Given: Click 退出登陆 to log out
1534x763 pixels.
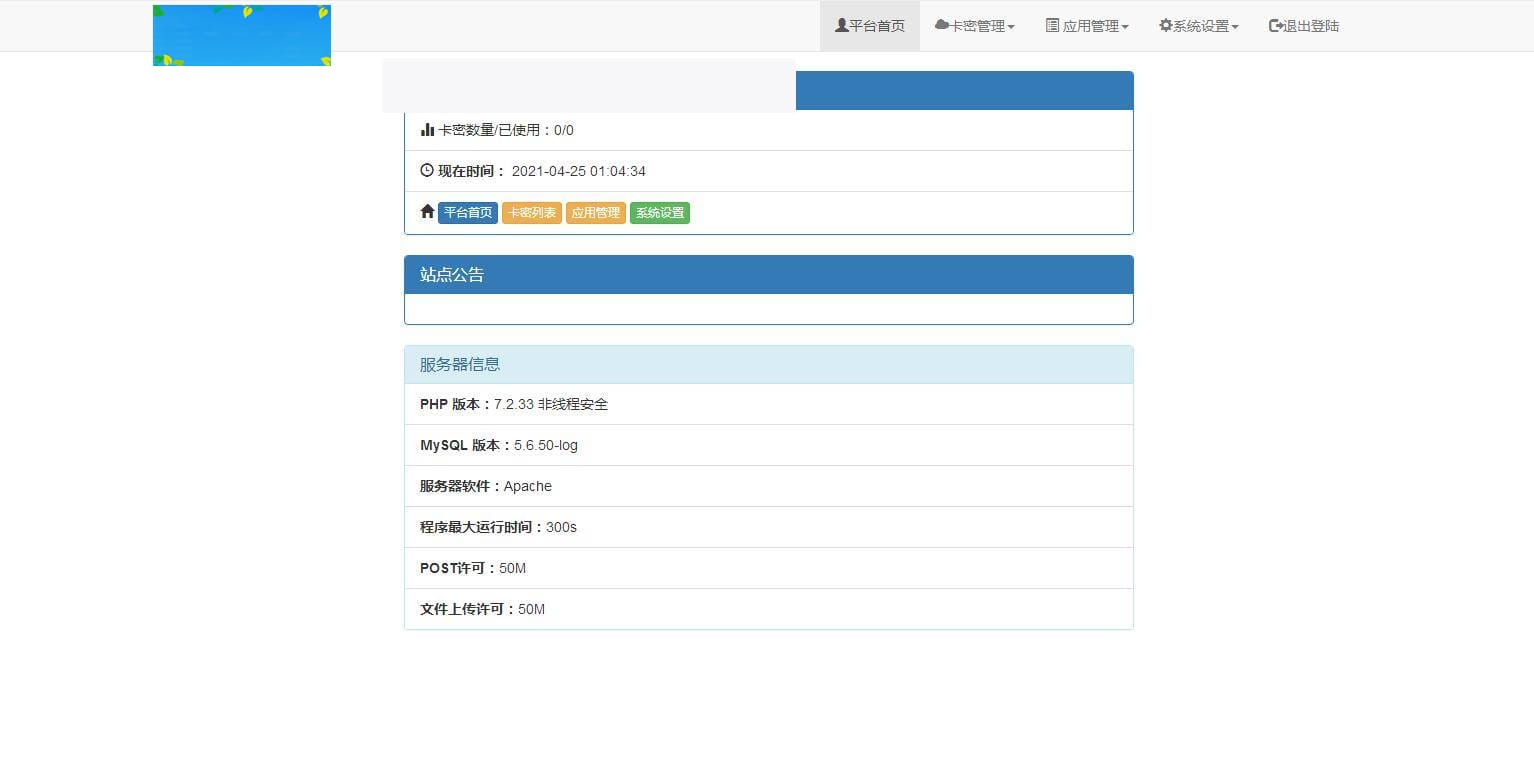Looking at the screenshot, I should coord(1303,25).
